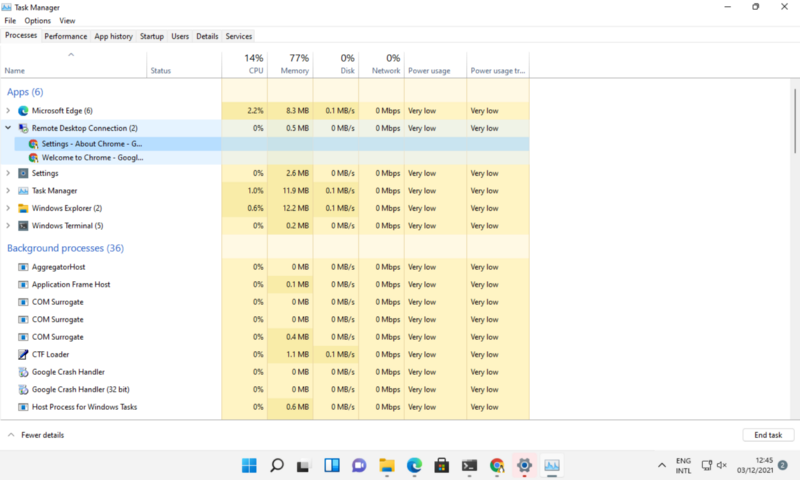Click the Host Process for Windows Tasks icon
The width and height of the screenshot is (800, 480).
pyautogui.click(x=23, y=407)
